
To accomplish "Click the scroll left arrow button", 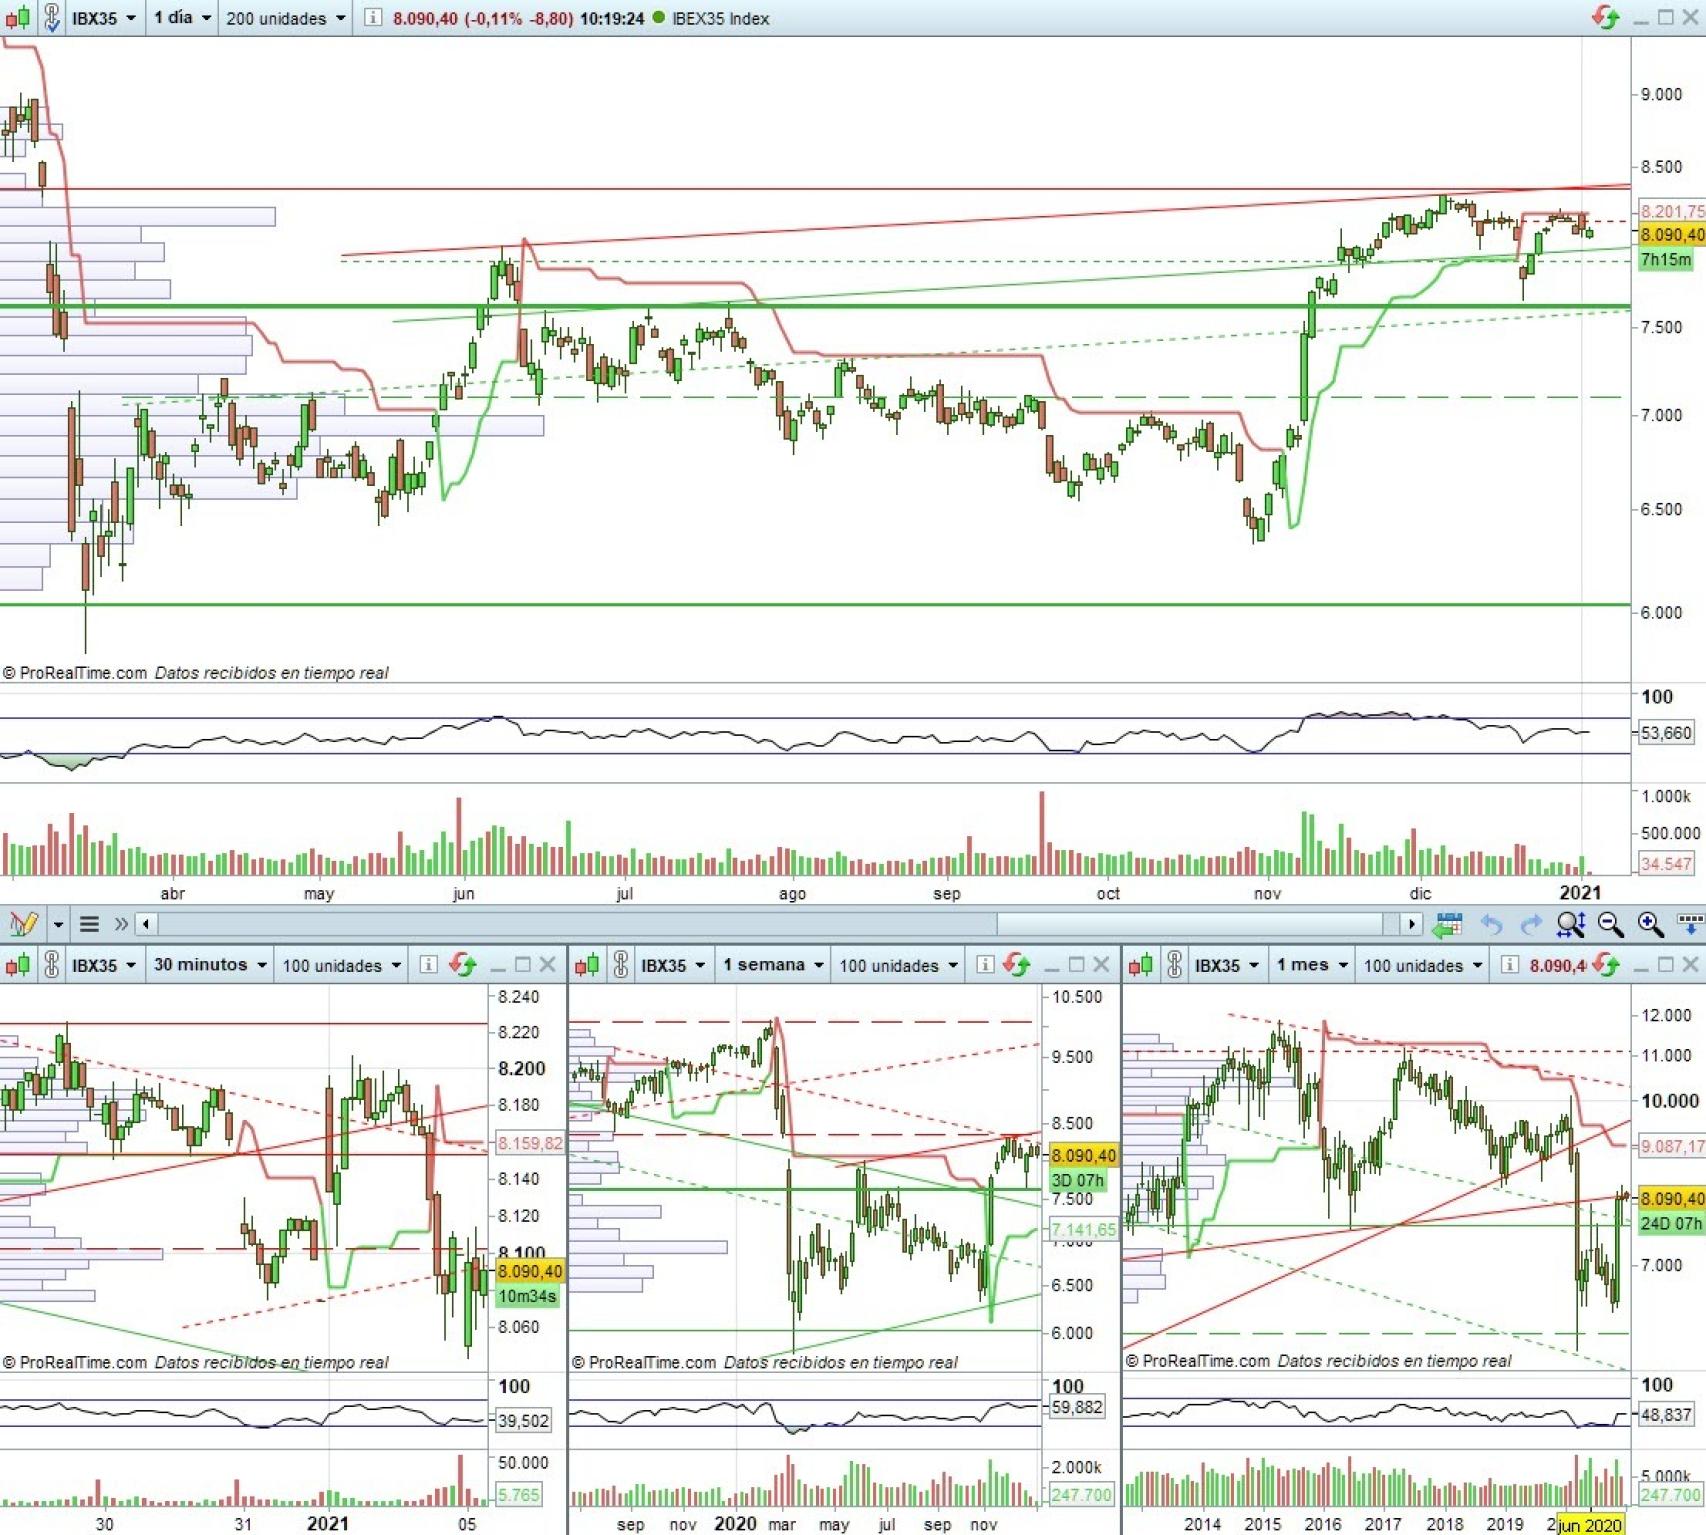I will click(x=146, y=924).
